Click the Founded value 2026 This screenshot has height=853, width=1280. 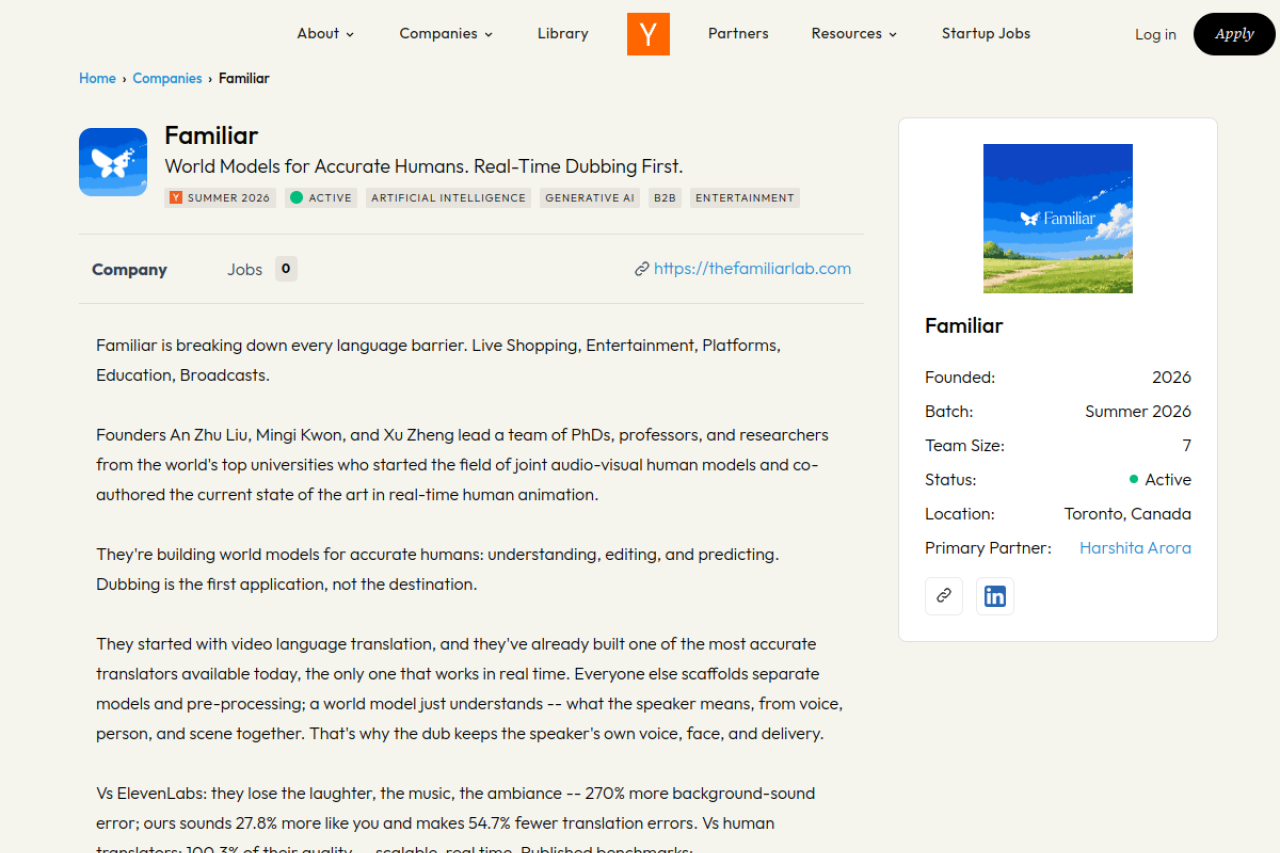pyautogui.click(x=1172, y=377)
